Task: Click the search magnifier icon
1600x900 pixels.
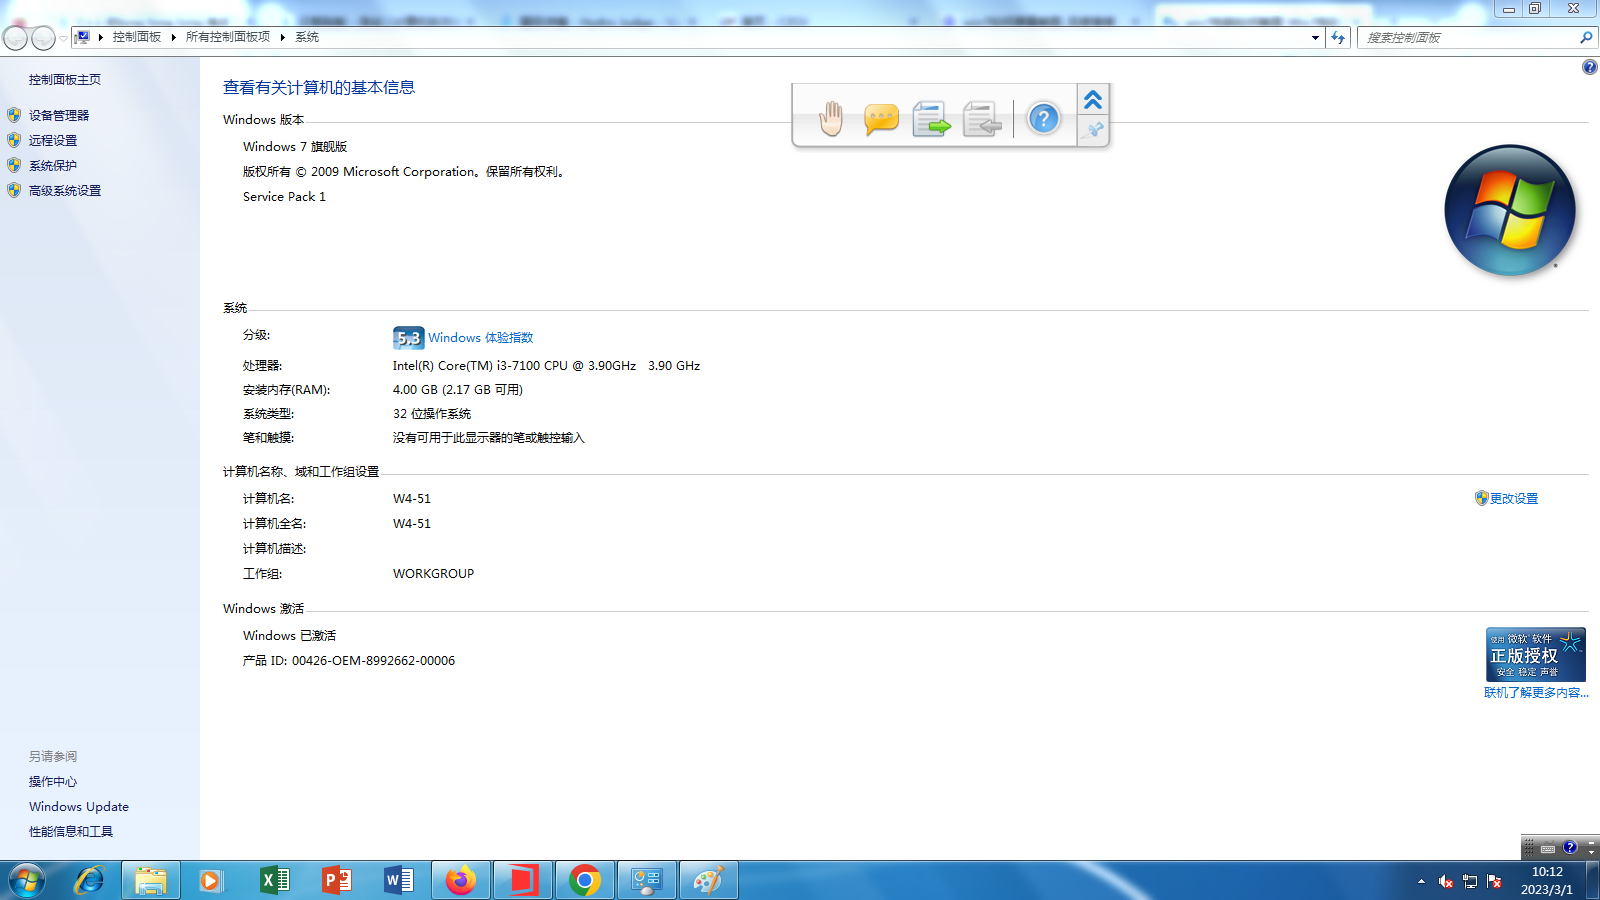Action: point(1585,37)
